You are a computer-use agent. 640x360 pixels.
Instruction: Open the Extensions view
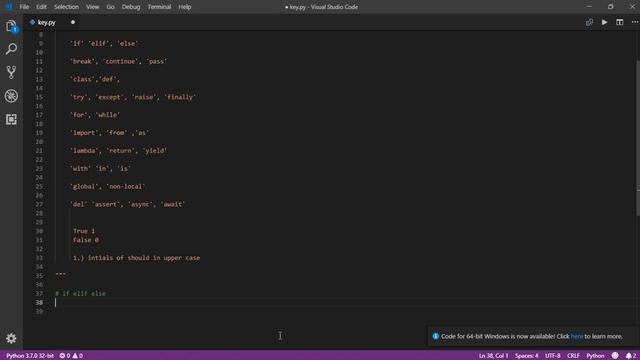click(x=11, y=119)
